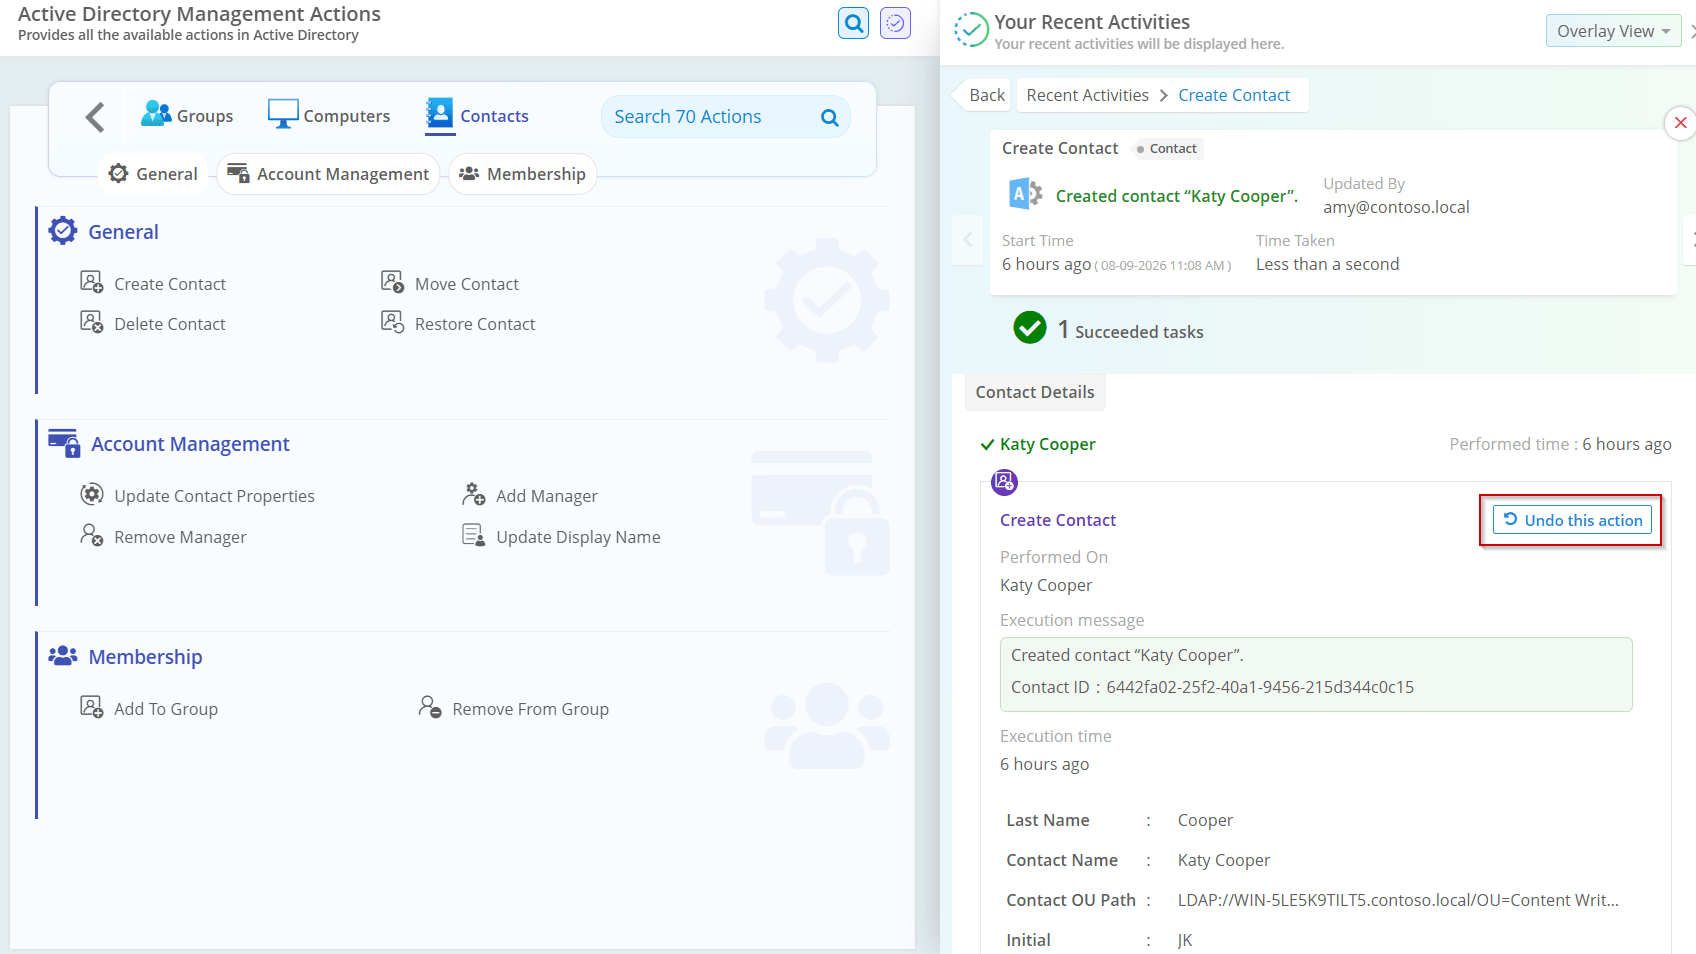This screenshot has height=954, width=1696.
Task: Open the recent activities clock icon
Action: [895, 23]
